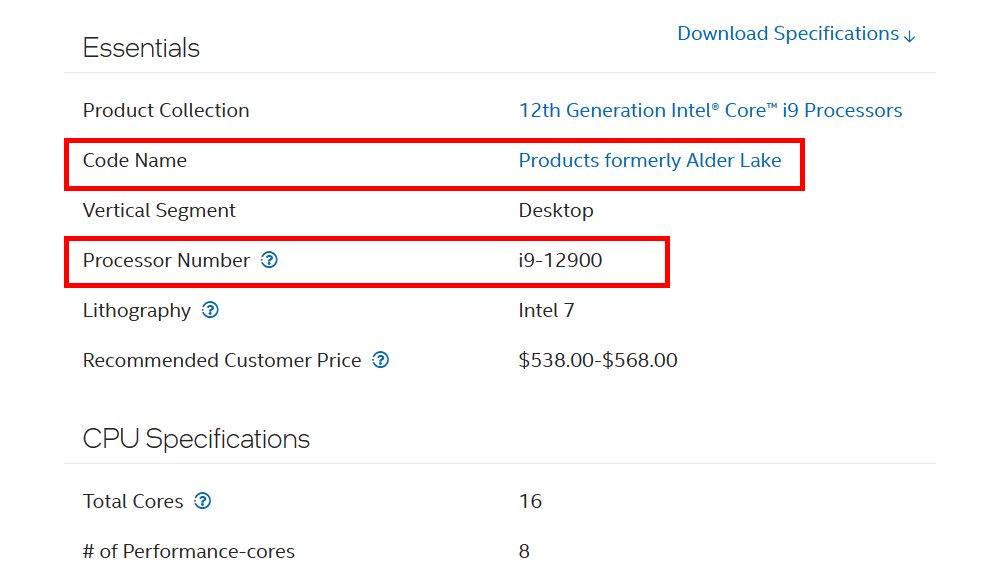Select the i9-12900 processor number value

(560, 261)
